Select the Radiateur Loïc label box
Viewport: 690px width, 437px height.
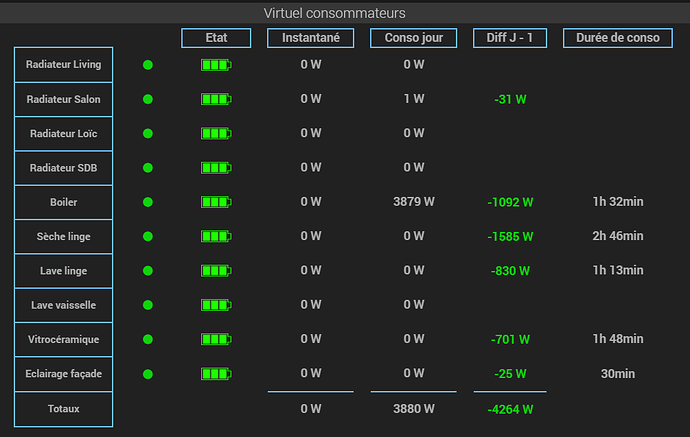(x=63, y=134)
